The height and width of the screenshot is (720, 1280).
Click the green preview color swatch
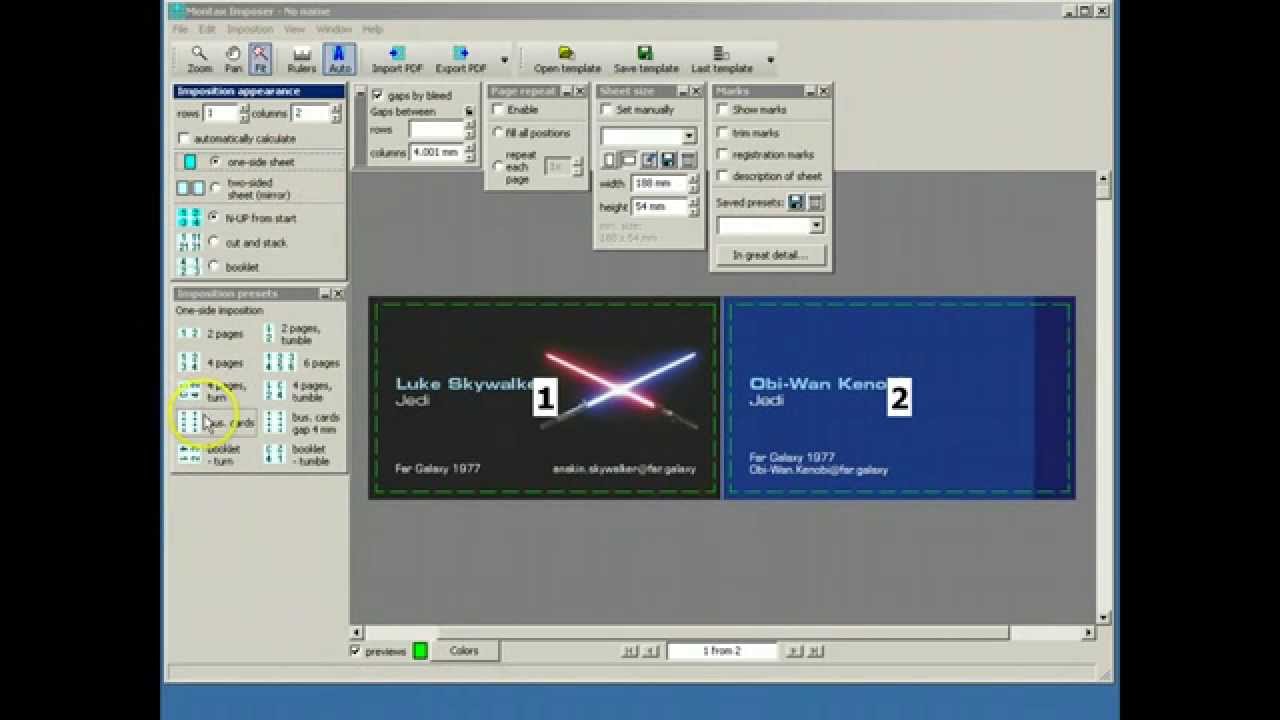420,651
